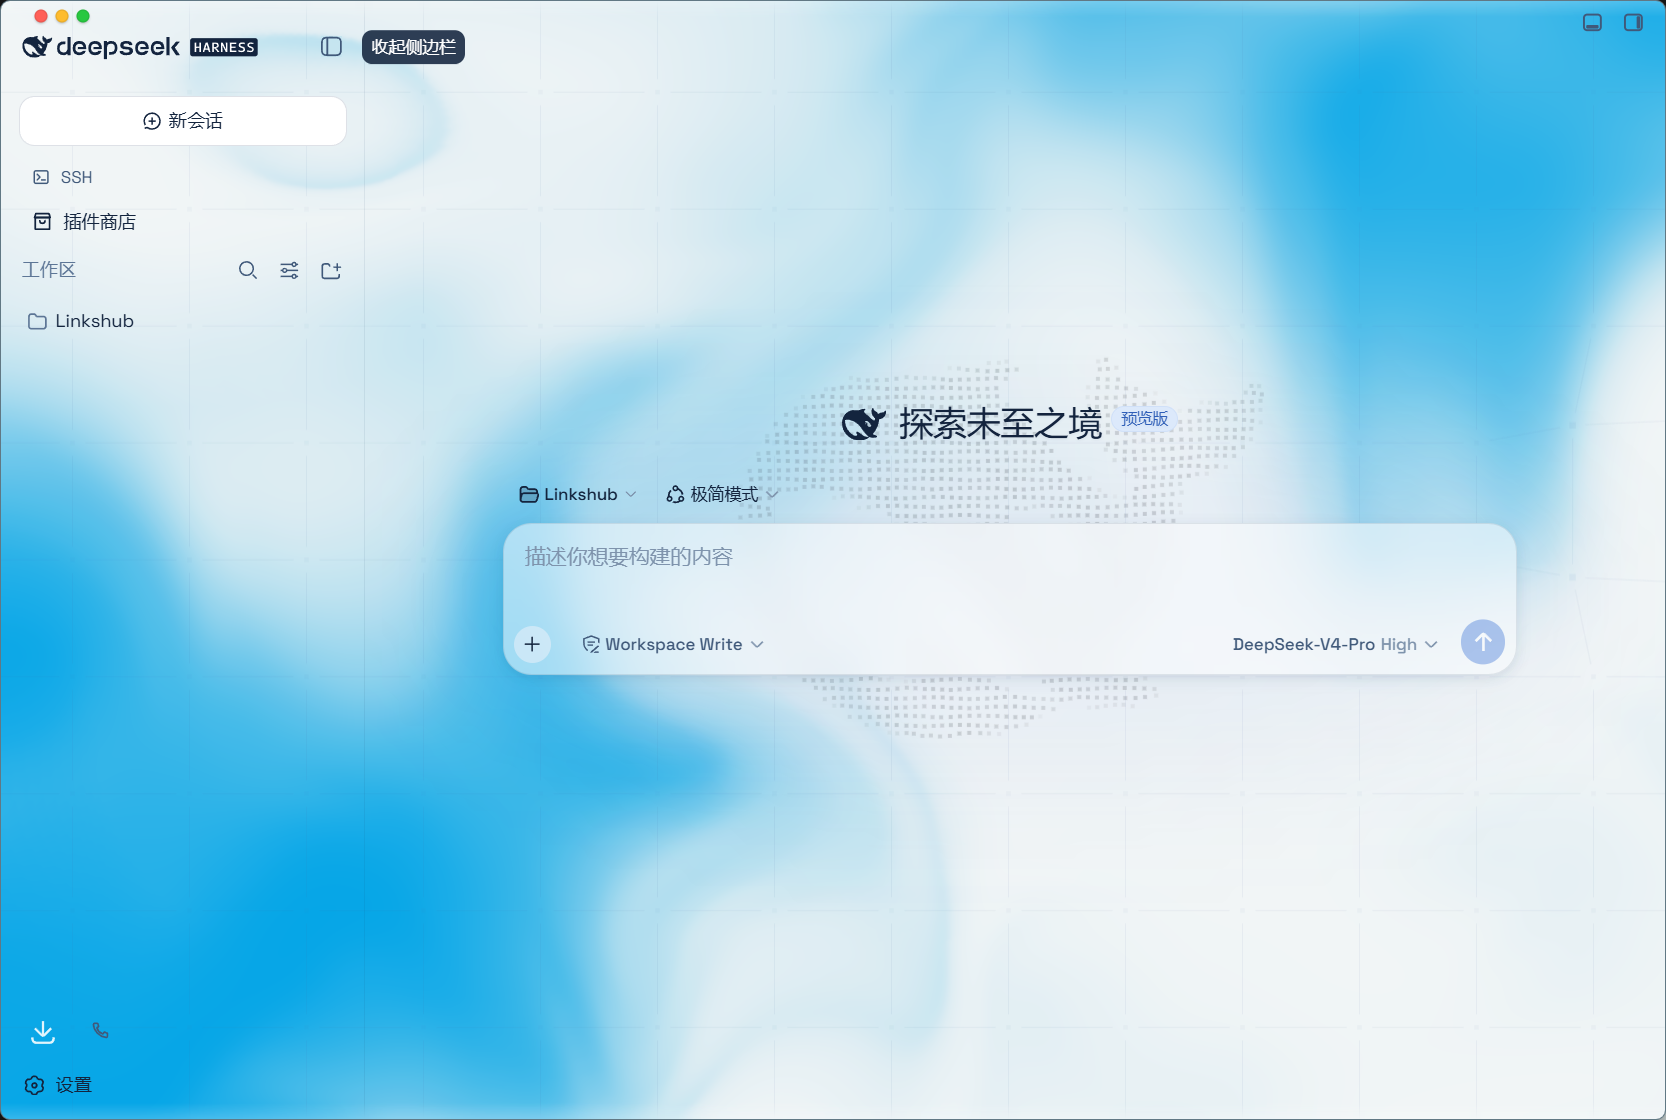Image resolution: width=1666 pixels, height=1120 pixels.
Task: Click the 预览版 preview badge
Action: pos(1144,419)
